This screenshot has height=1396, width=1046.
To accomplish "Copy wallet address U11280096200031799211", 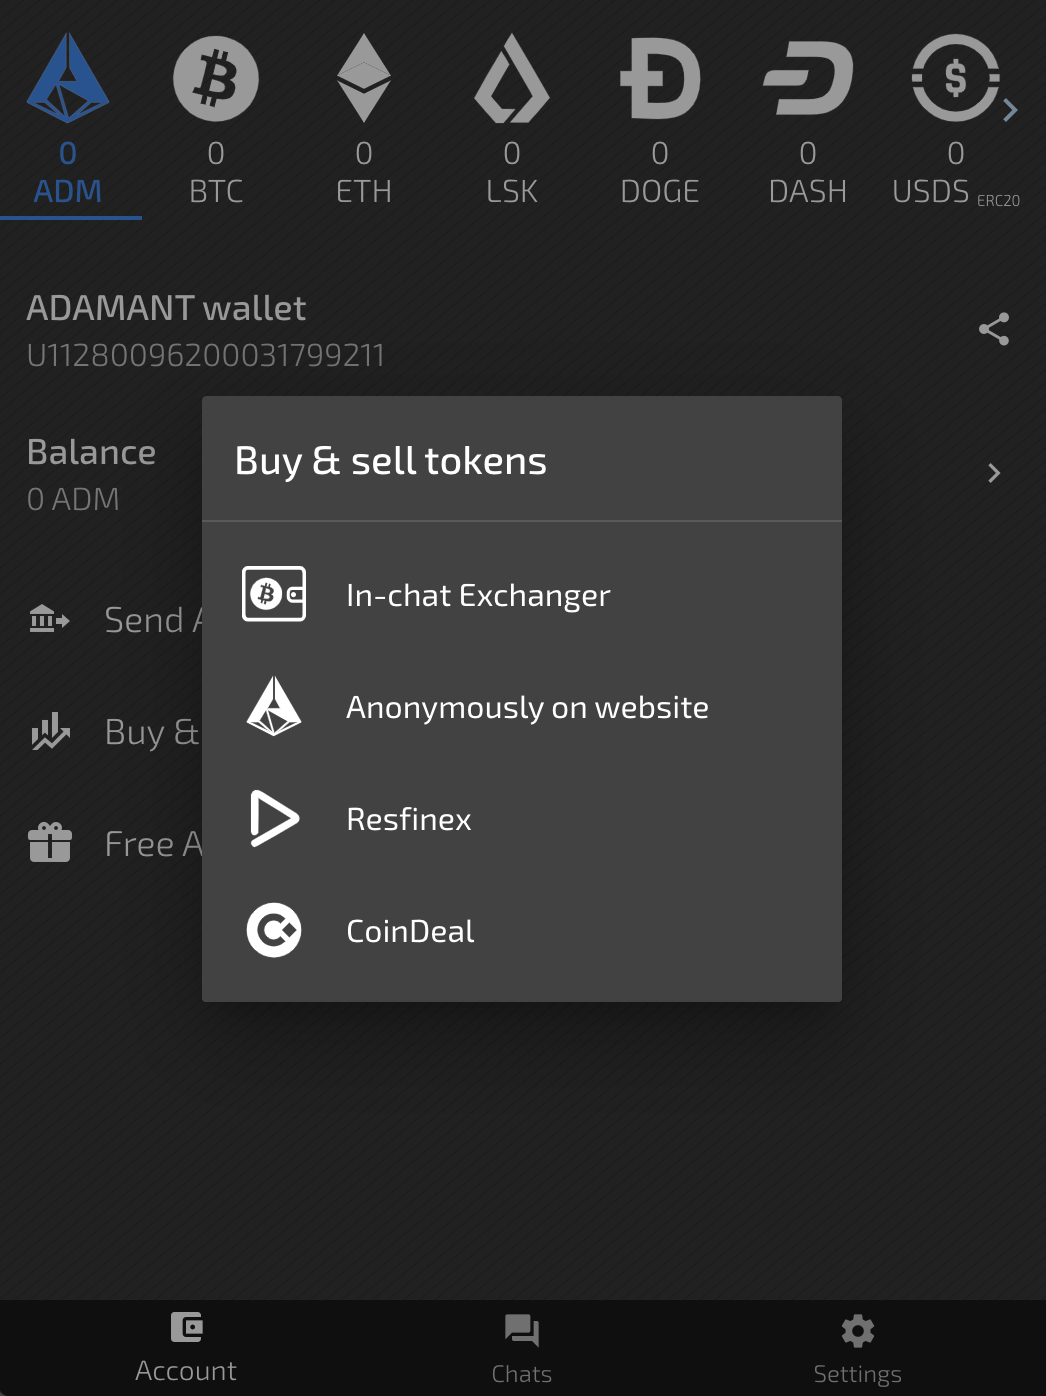I will pyautogui.click(x=205, y=355).
